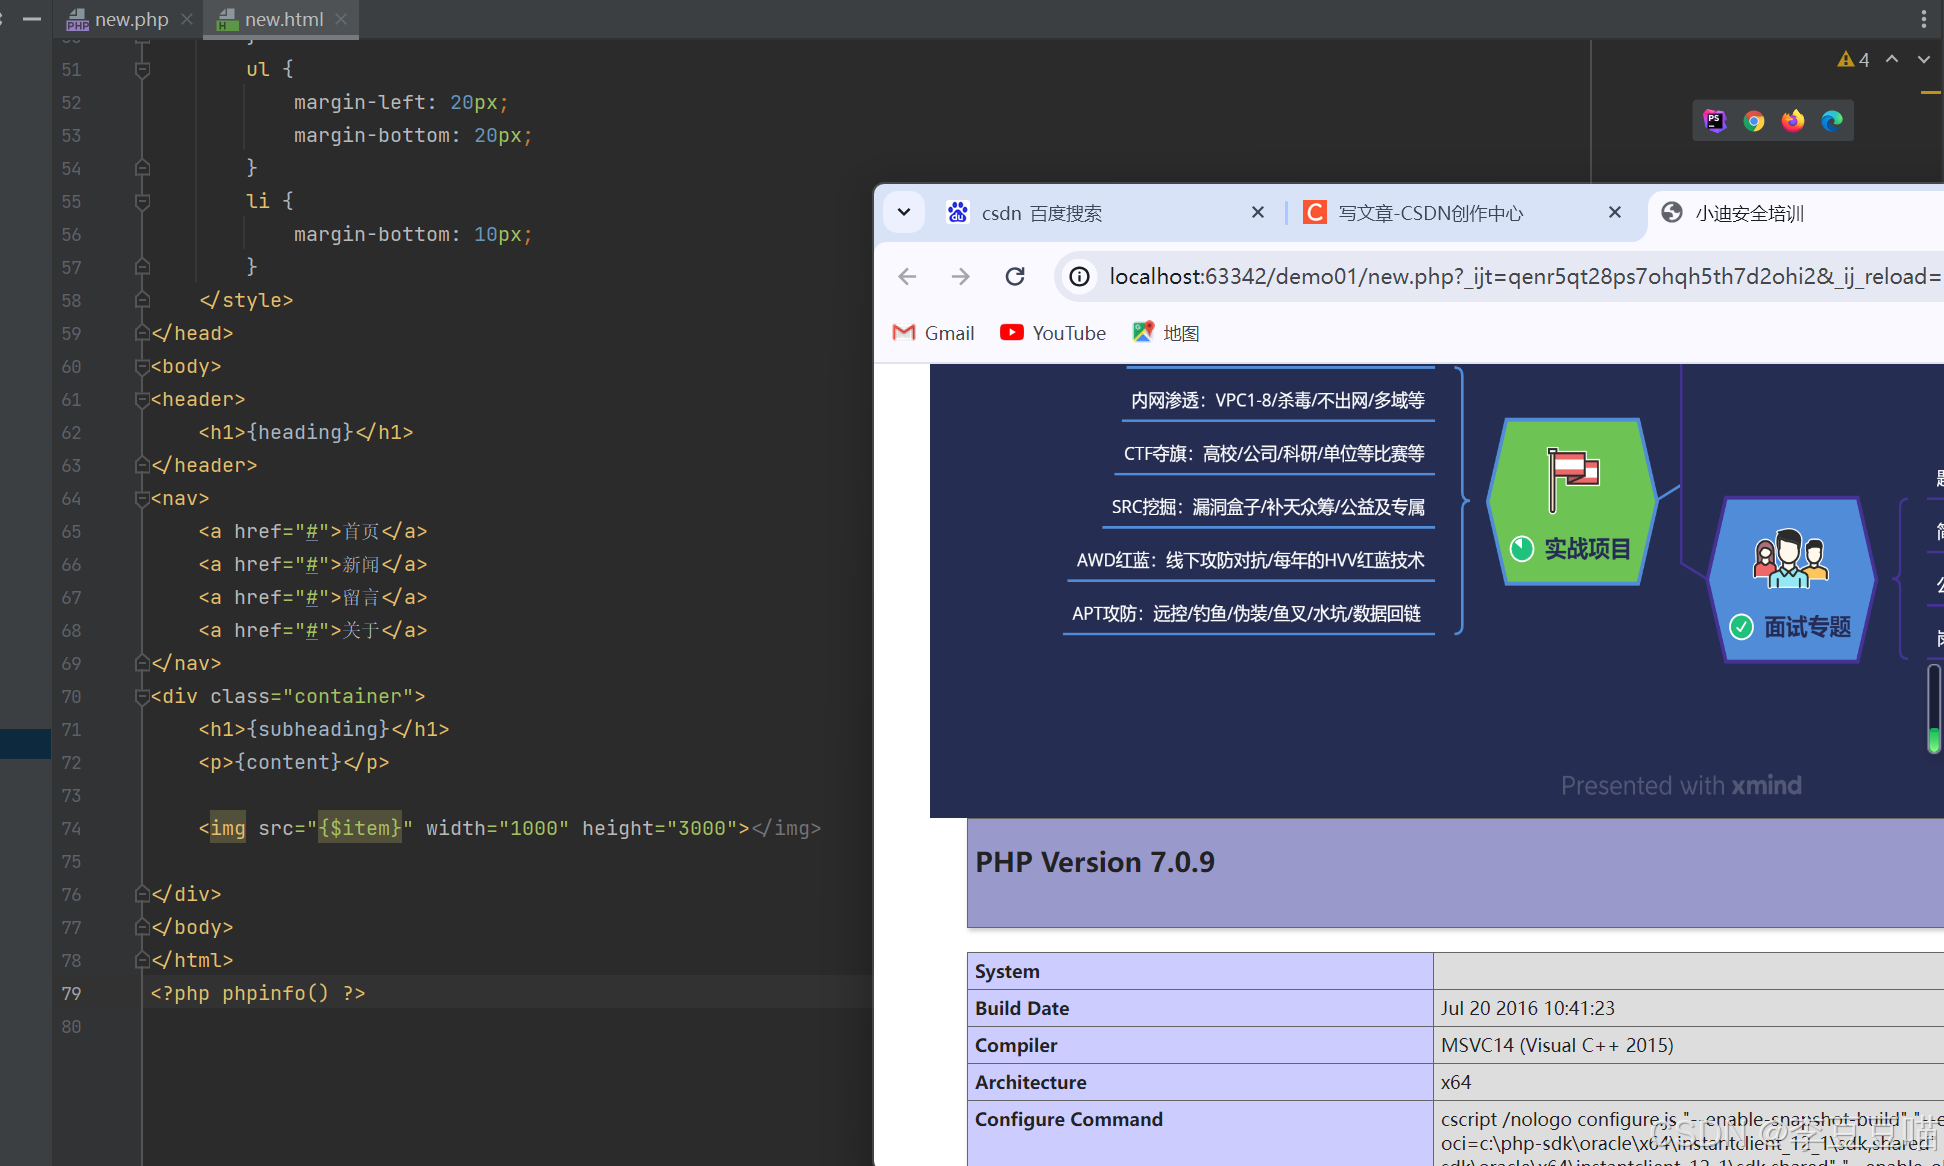Click the 首页 anchor code line
Viewport: 1944px width, 1166px height.
313,531
